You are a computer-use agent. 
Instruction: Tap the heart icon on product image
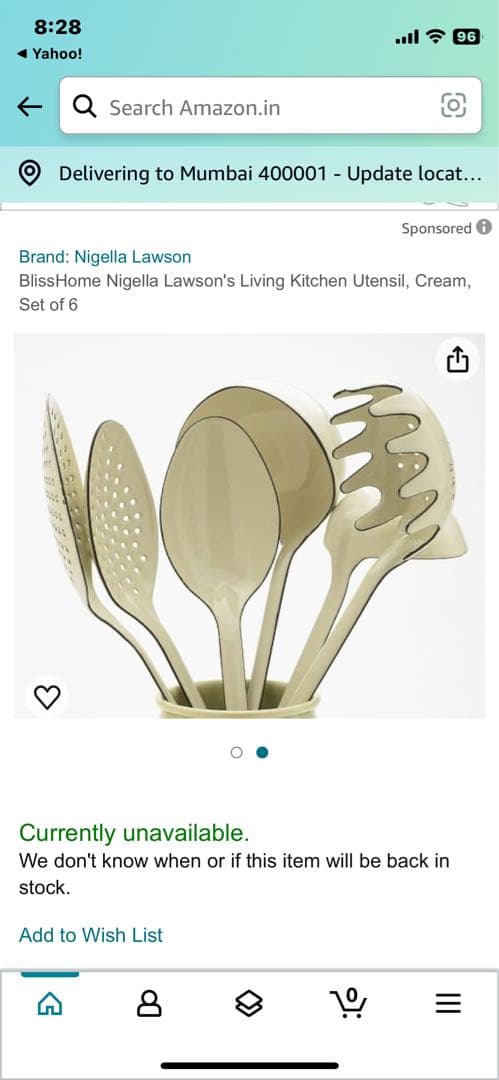(48, 698)
